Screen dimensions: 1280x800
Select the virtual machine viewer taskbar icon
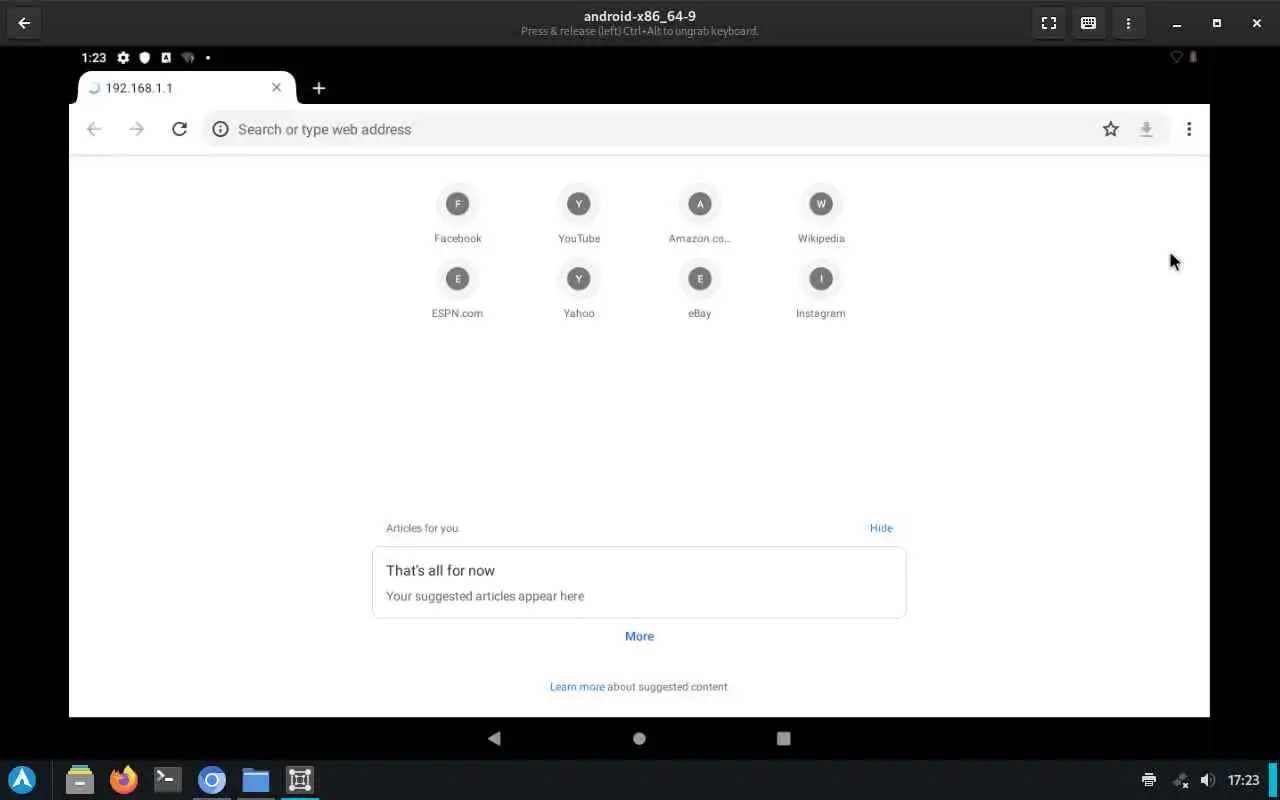(300, 779)
